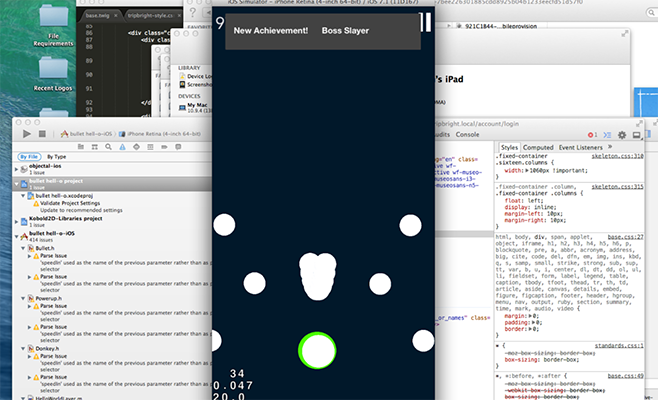The width and height of the screenshot is (658, 400).
Task: Open the Recent Logos desktop folder
Action: 53,74
